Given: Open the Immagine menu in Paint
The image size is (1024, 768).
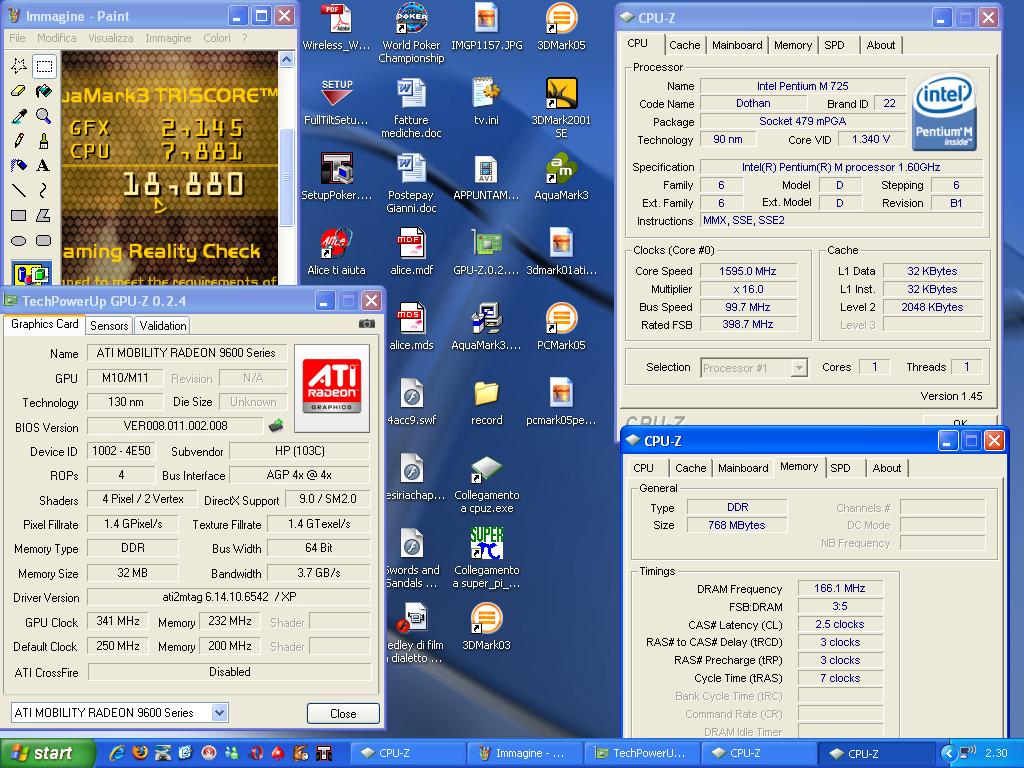Looking at the screenshot, I should (x=168, y=38).
